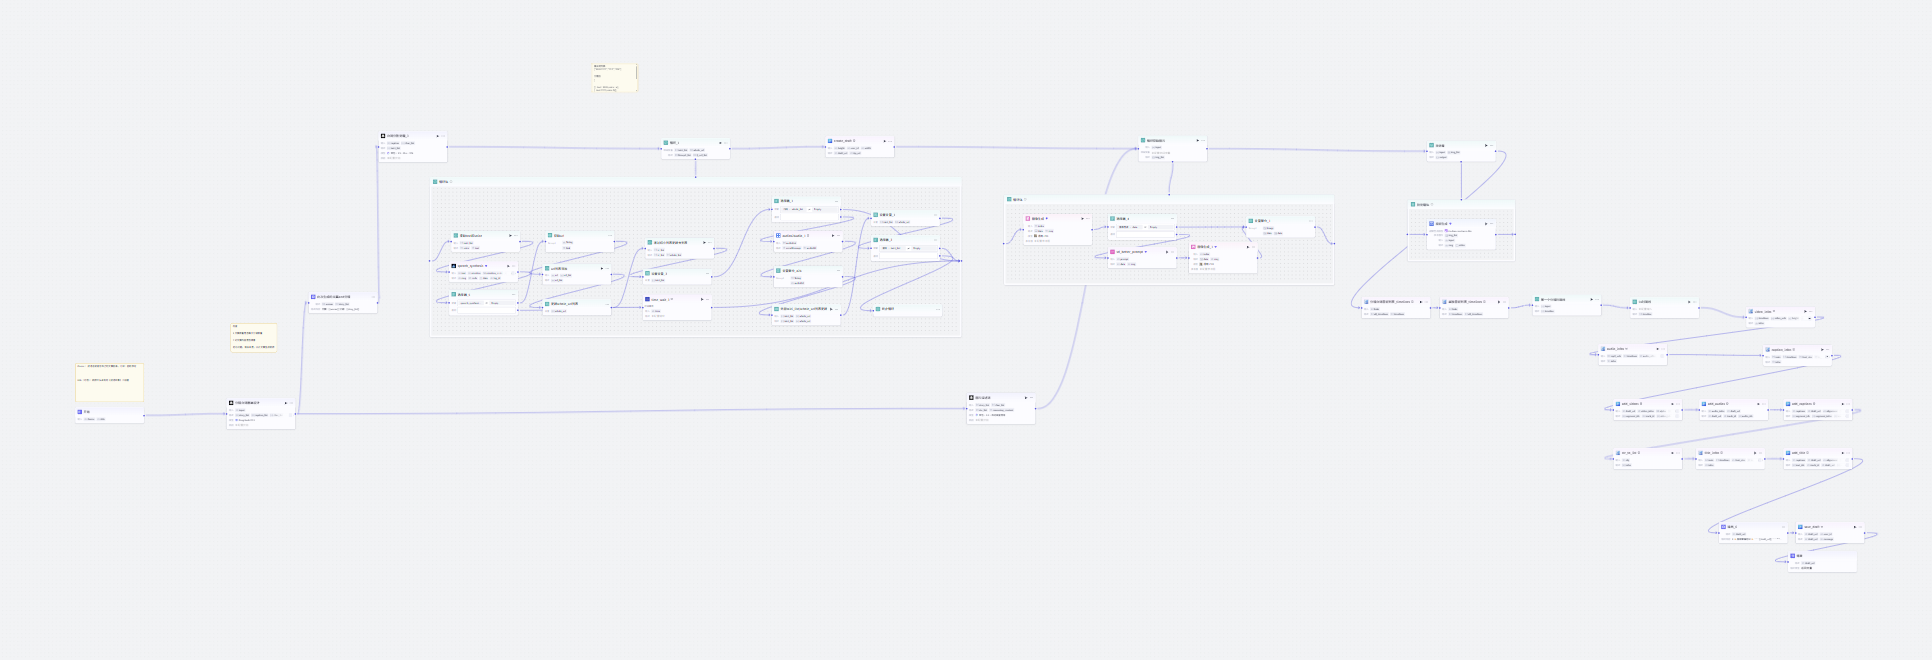1932x660 pixels.
Task: Expand the arrow beside the speech_synthesis title
Action: pyautogui.click(x=487, y=266)
